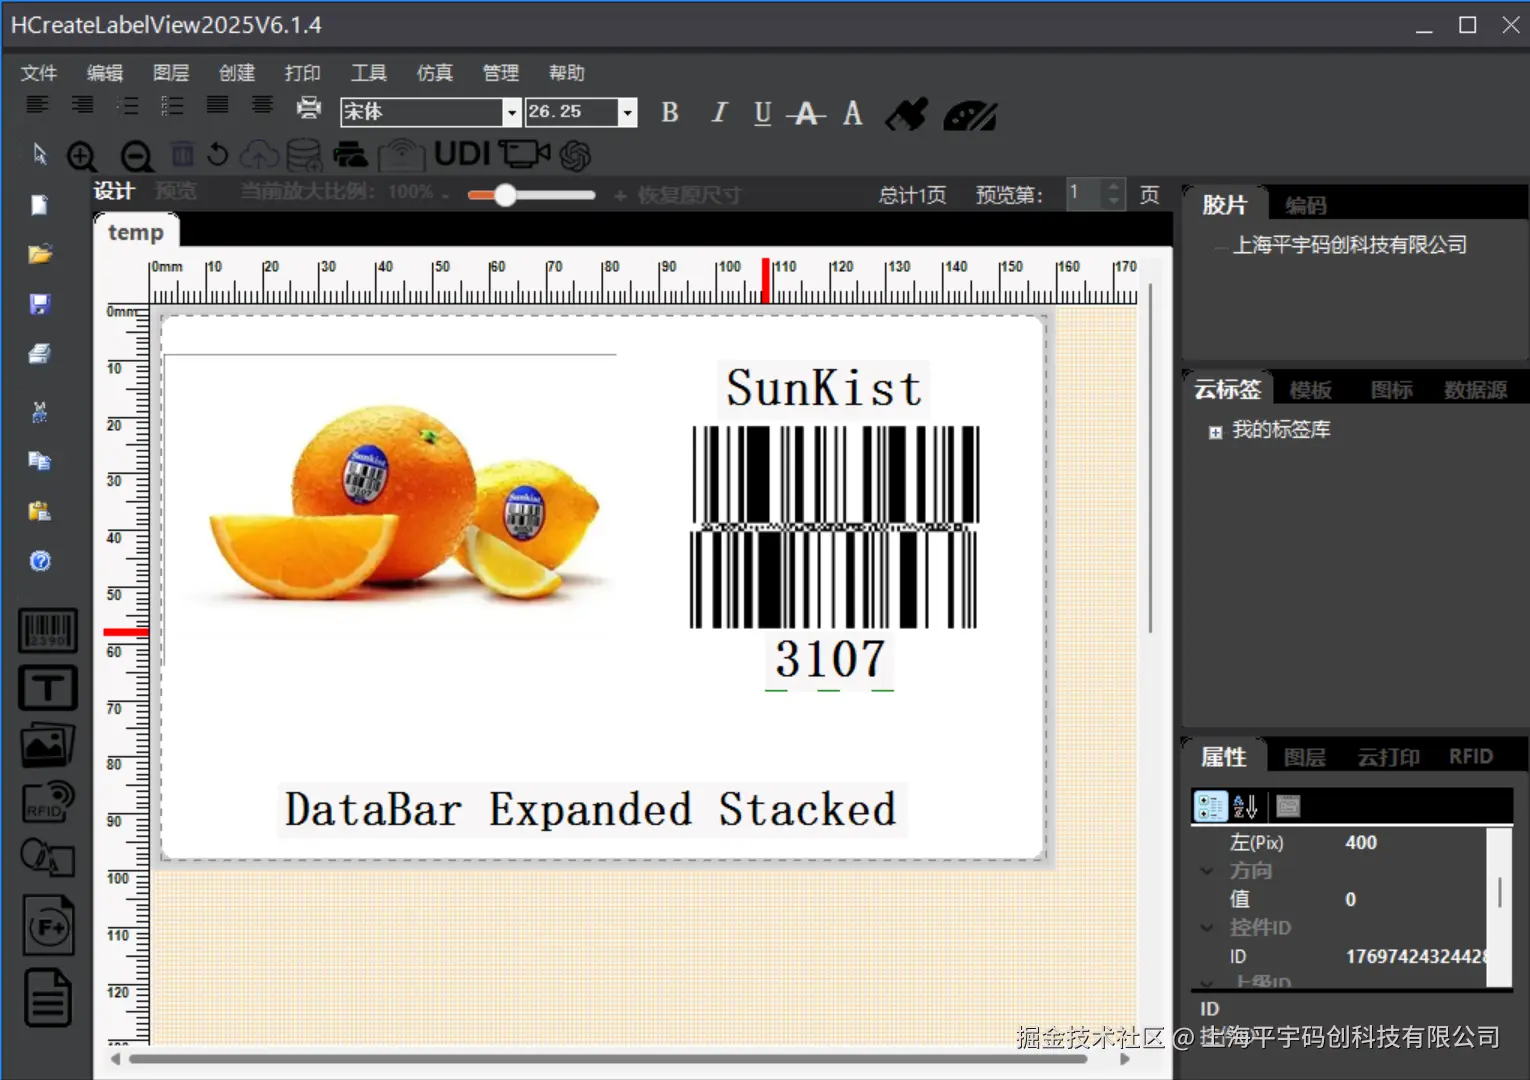
Task: Toggle underline formatting
Action: [x=762, y=113]
